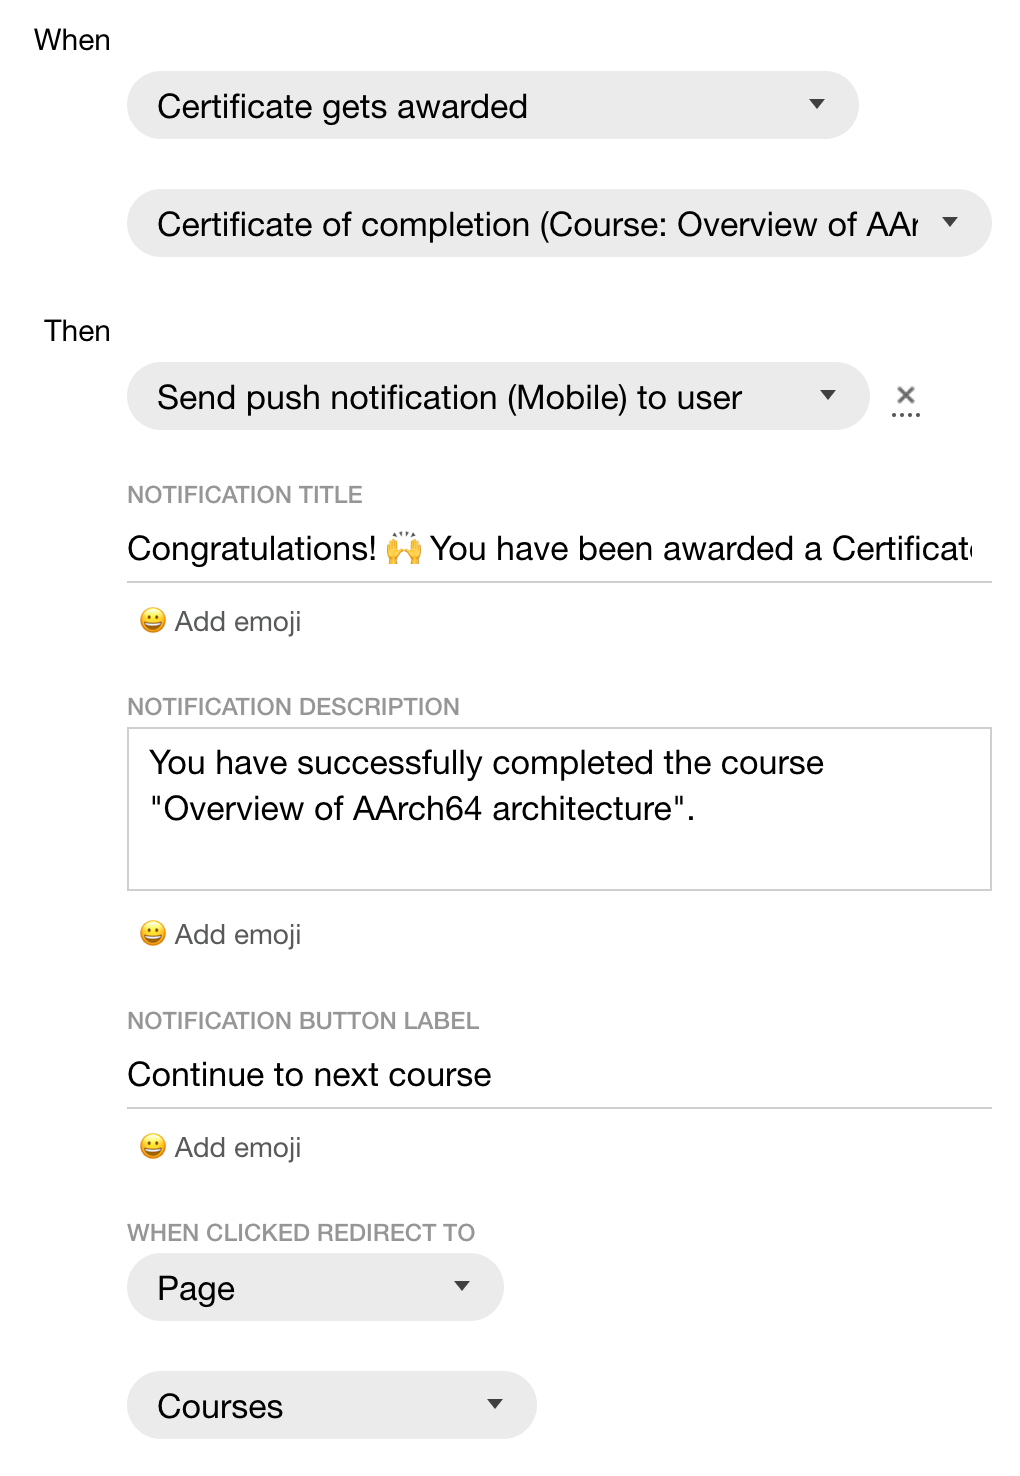The height and width of the screenshot is (1476, 1020).
Task: Click the smiley icon under Notification Title
Action: coord(153,621)
